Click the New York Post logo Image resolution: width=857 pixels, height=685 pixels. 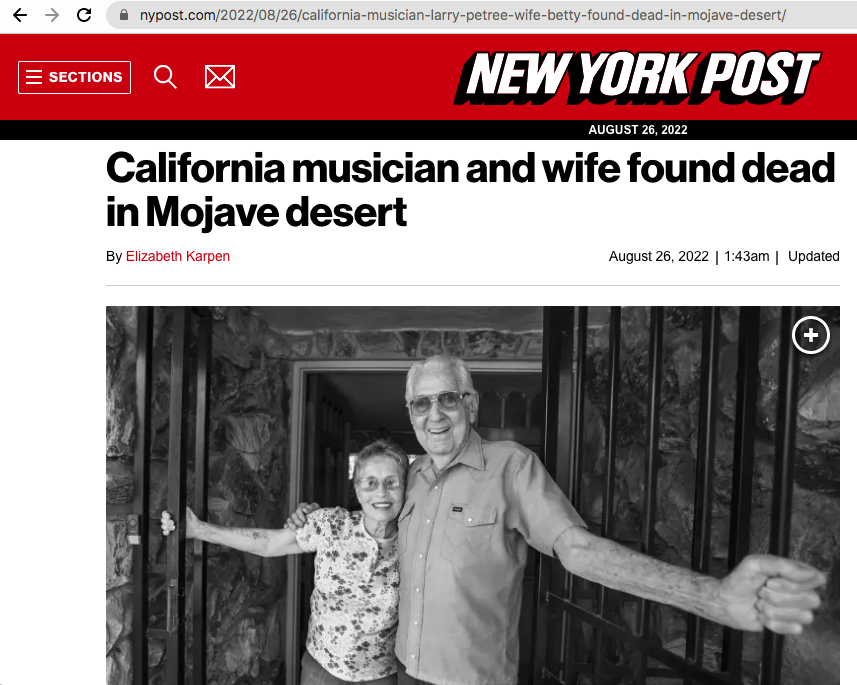[x=637, y=78]
